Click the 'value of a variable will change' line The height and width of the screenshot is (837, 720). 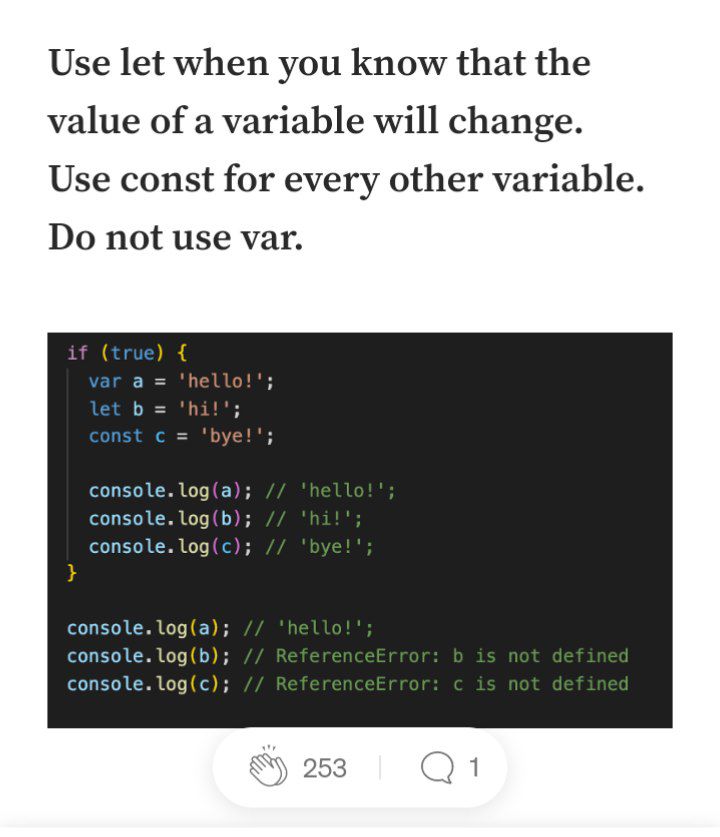(x=314, y=121)
